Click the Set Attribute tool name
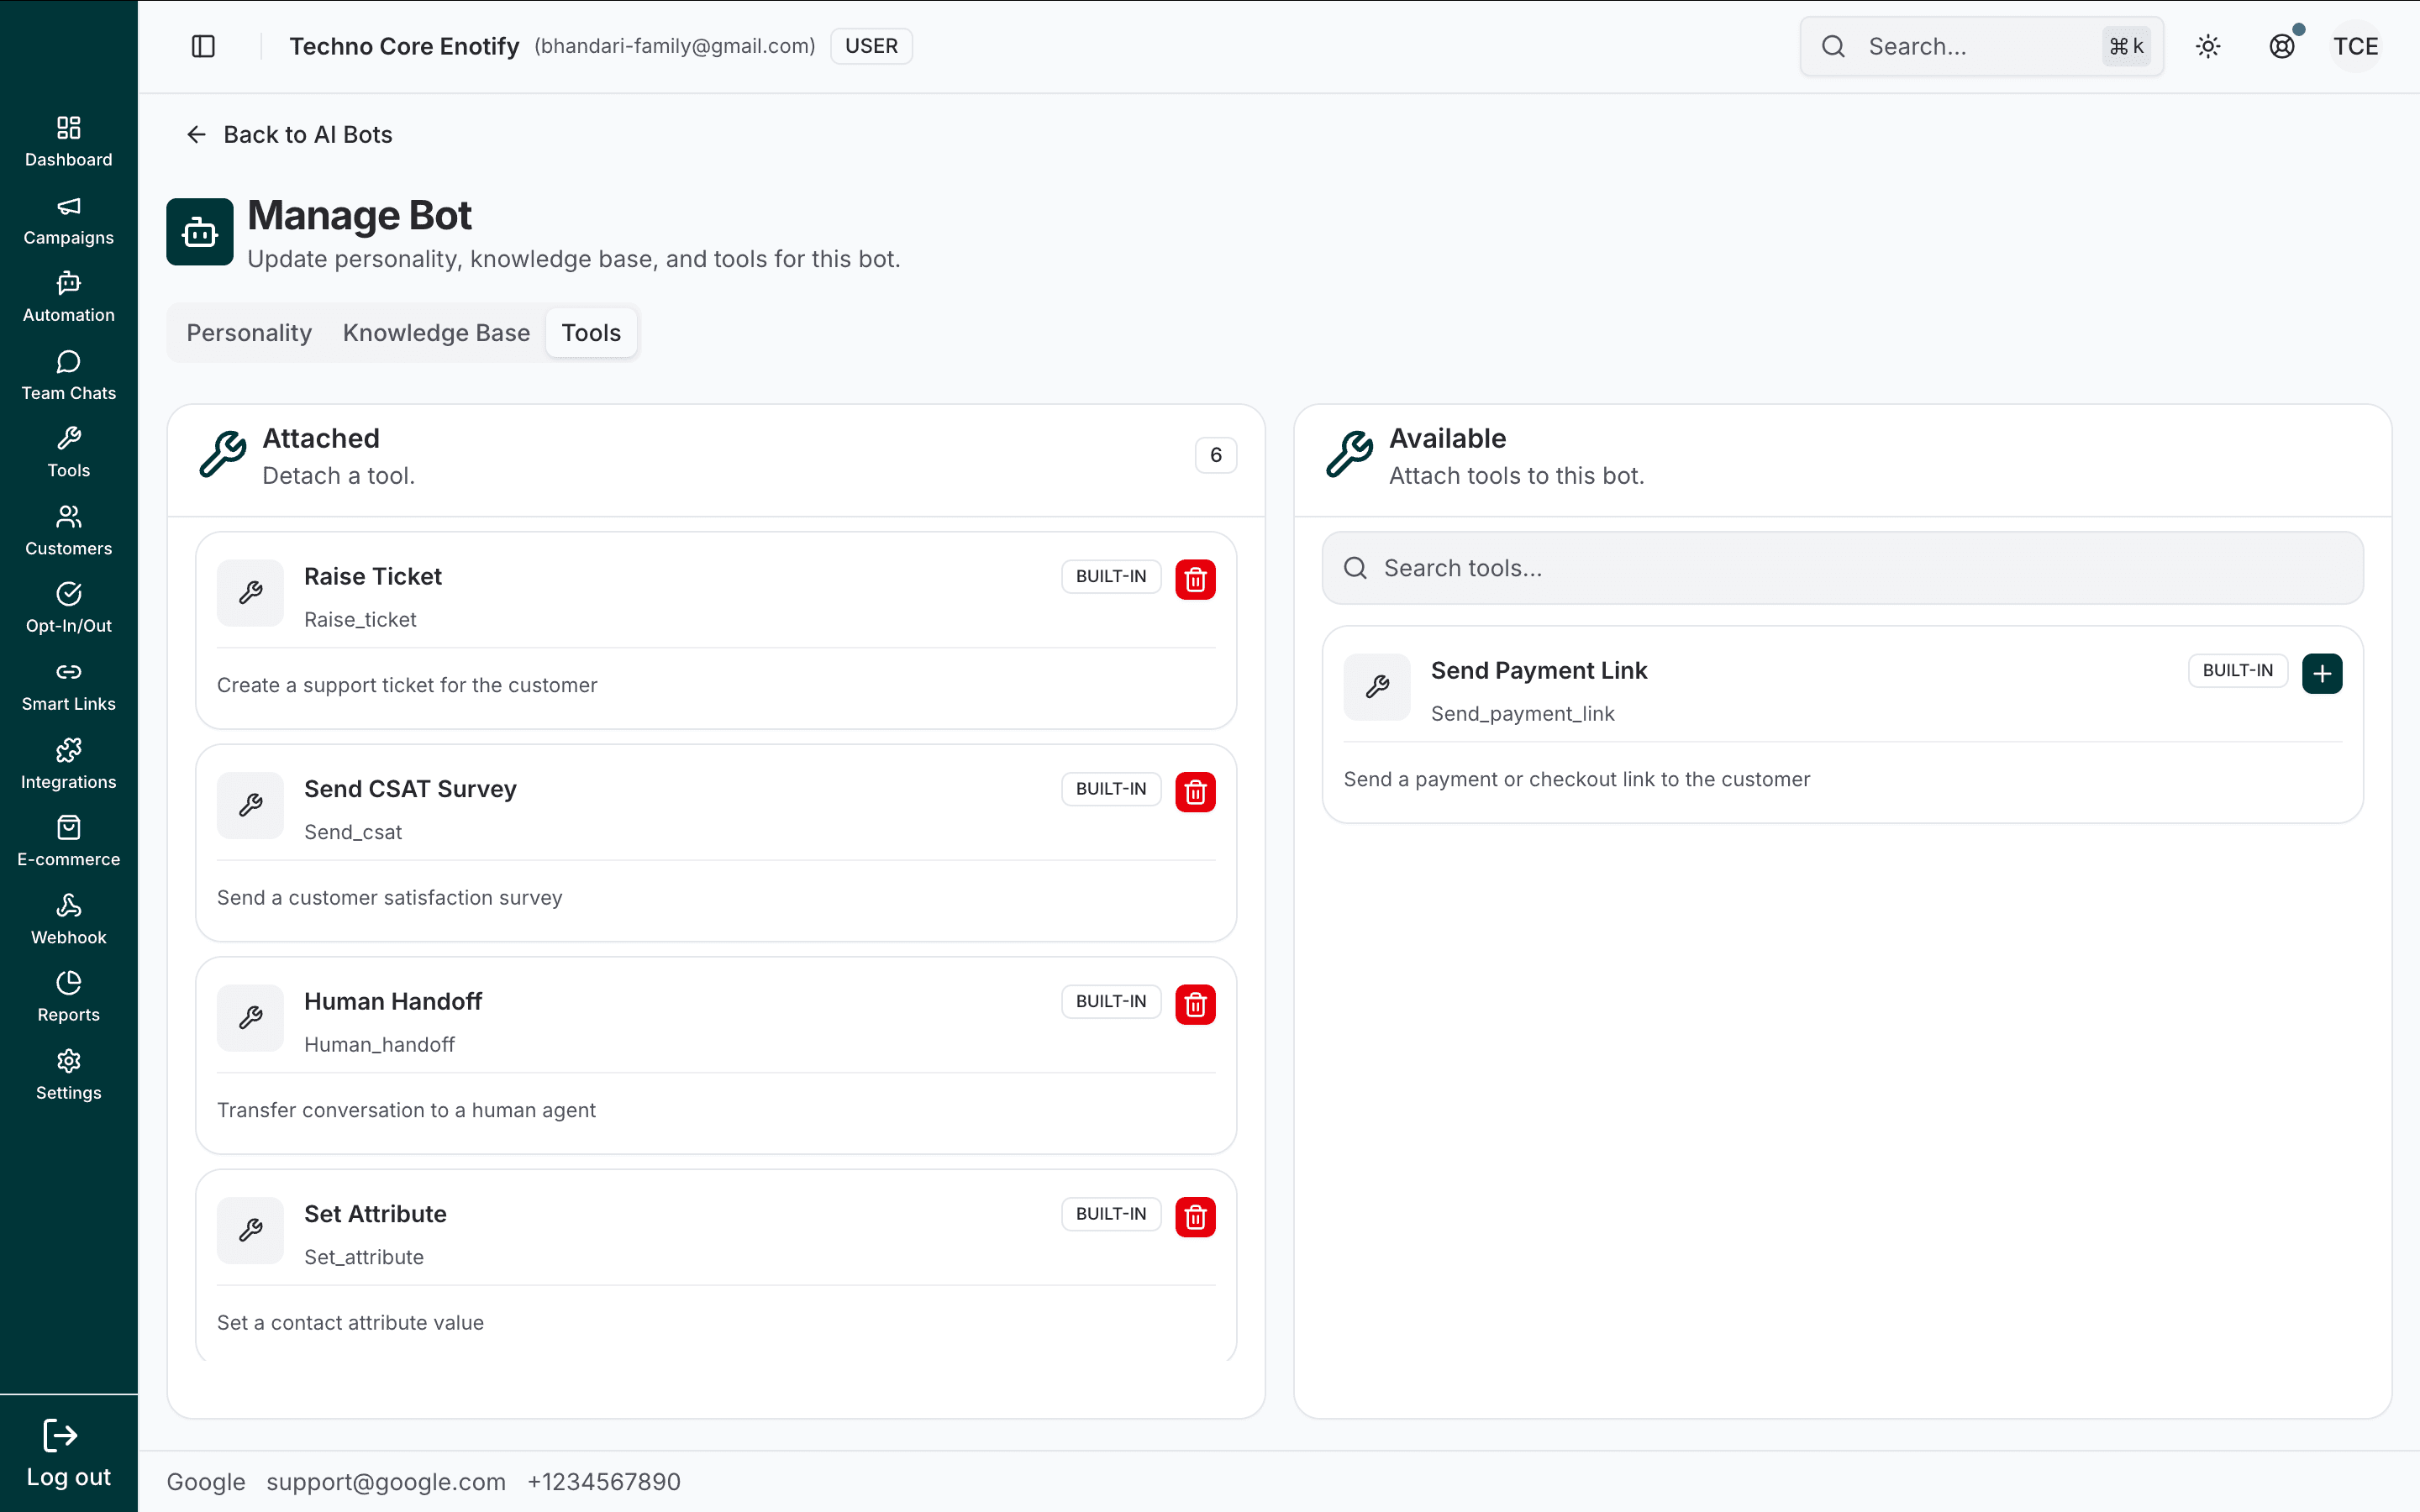 [x=375, y=1214]
